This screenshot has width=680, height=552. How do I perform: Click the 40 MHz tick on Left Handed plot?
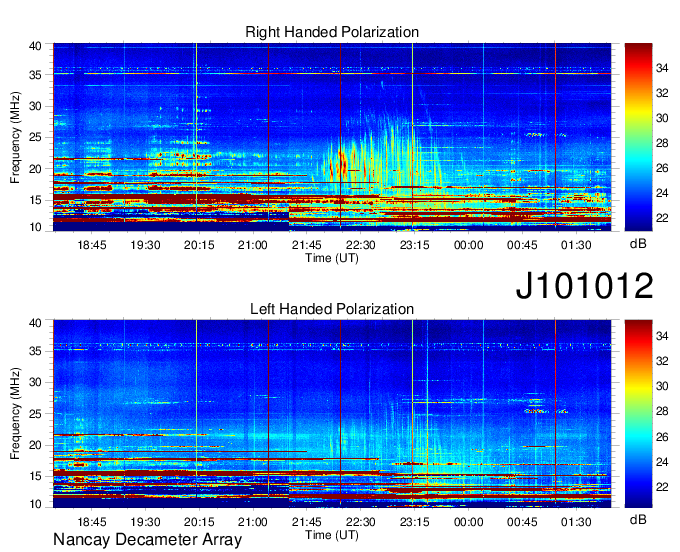click(35, 323)
